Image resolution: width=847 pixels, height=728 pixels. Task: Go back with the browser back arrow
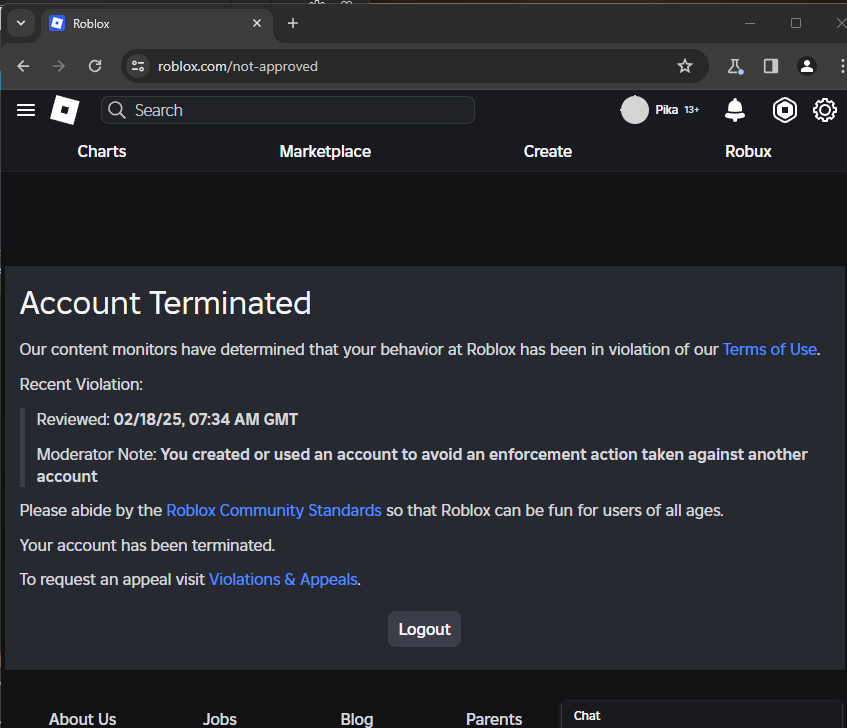23,66
